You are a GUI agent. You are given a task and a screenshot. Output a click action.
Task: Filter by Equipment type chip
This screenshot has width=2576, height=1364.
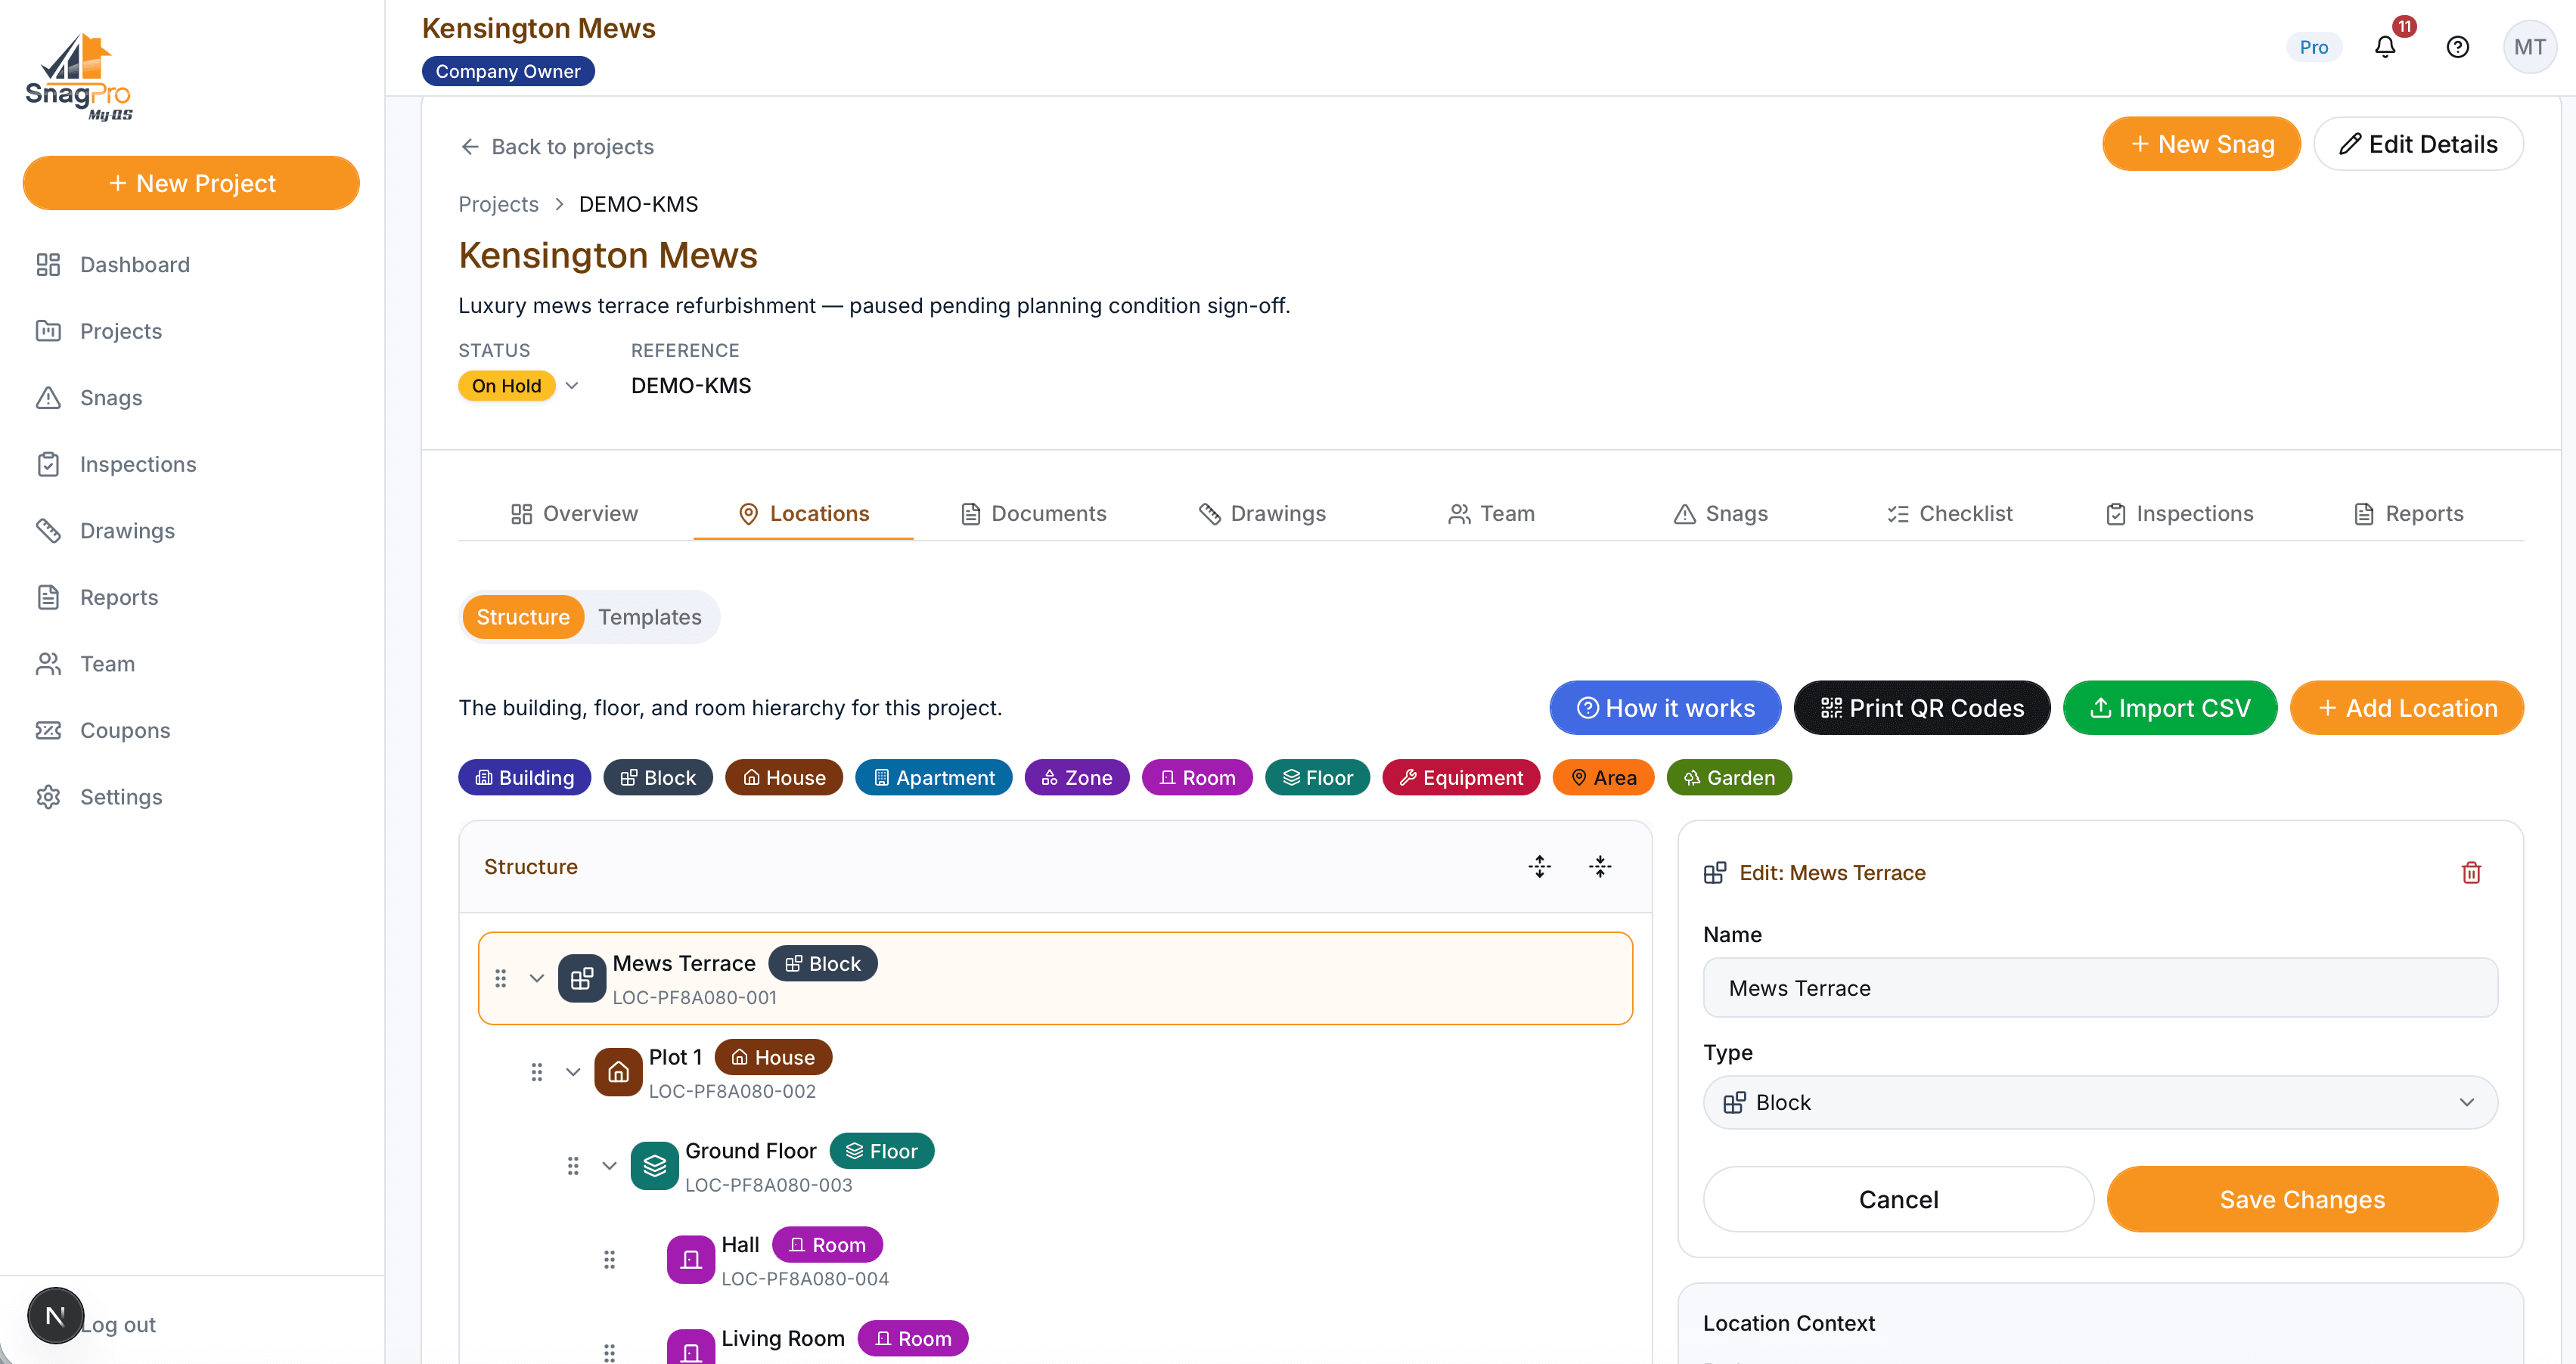click(x=1461, y=777)
